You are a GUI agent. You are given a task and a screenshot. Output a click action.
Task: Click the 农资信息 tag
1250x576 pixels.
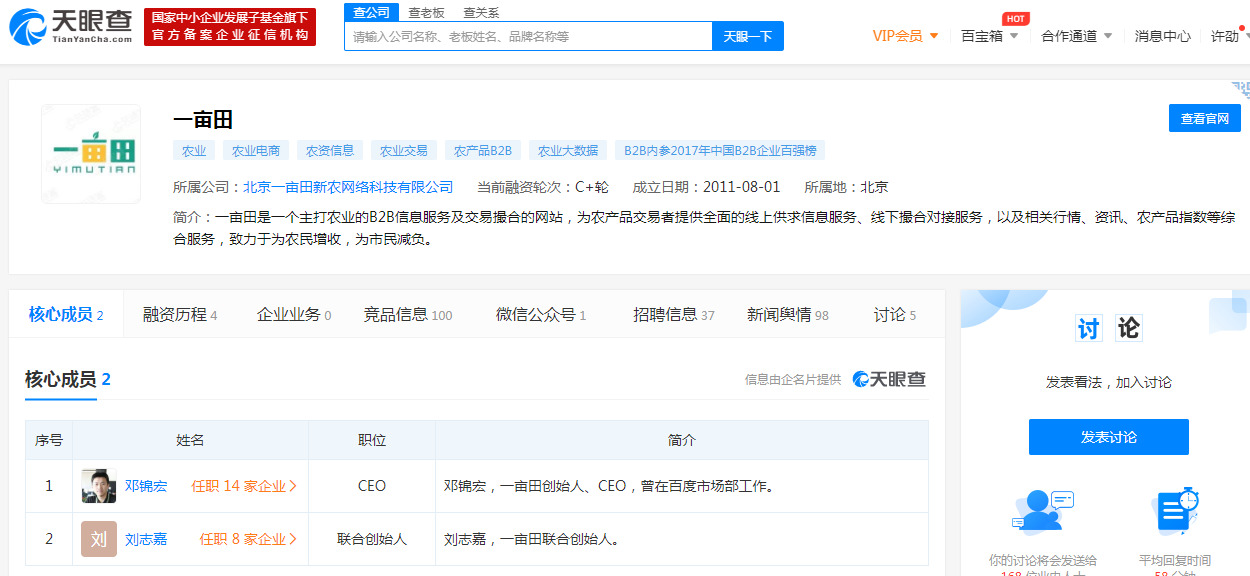point(330,151)
